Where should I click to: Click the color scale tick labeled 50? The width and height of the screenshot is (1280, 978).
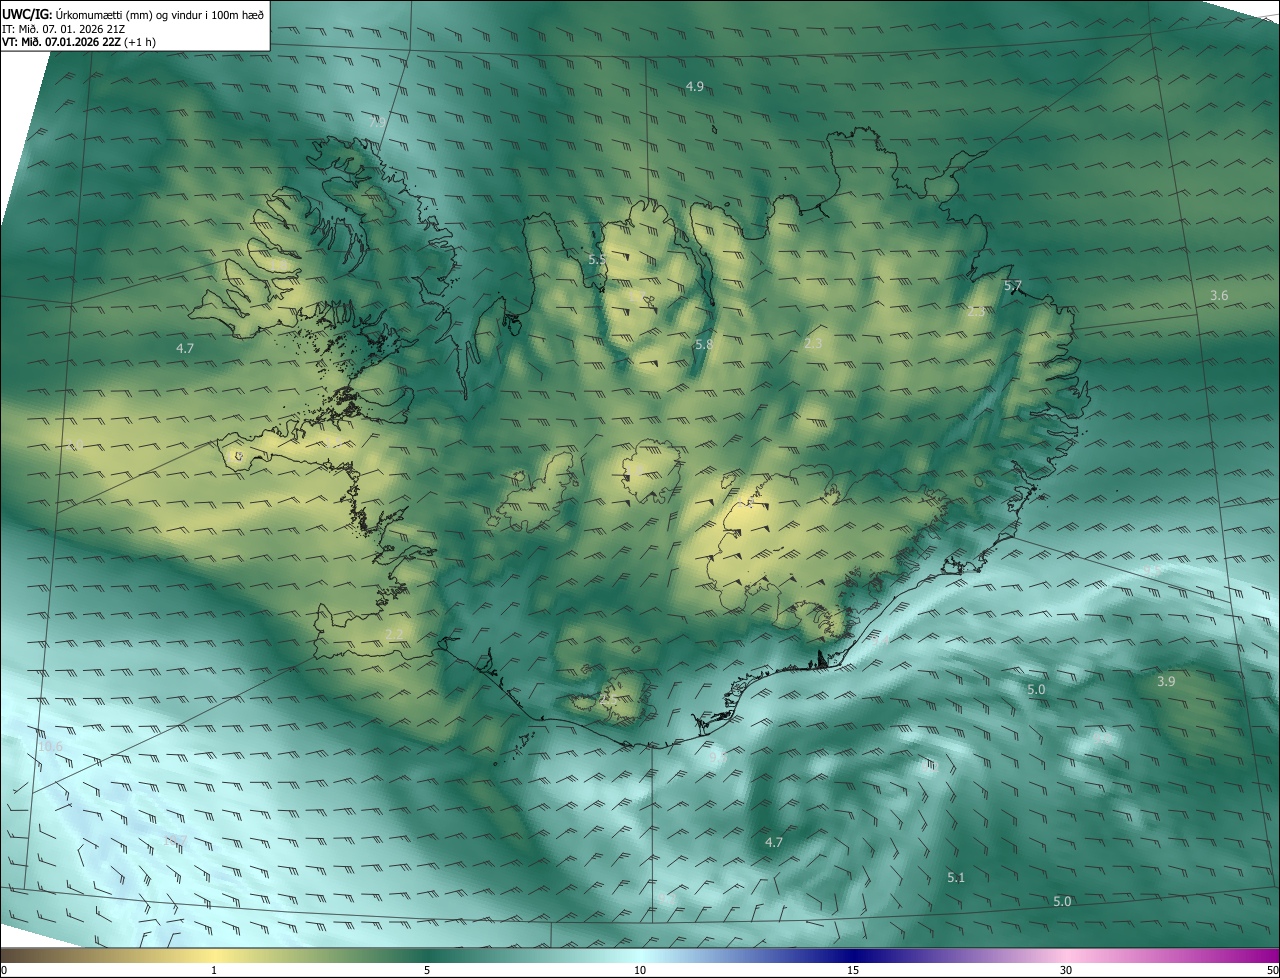point(1272,970)
